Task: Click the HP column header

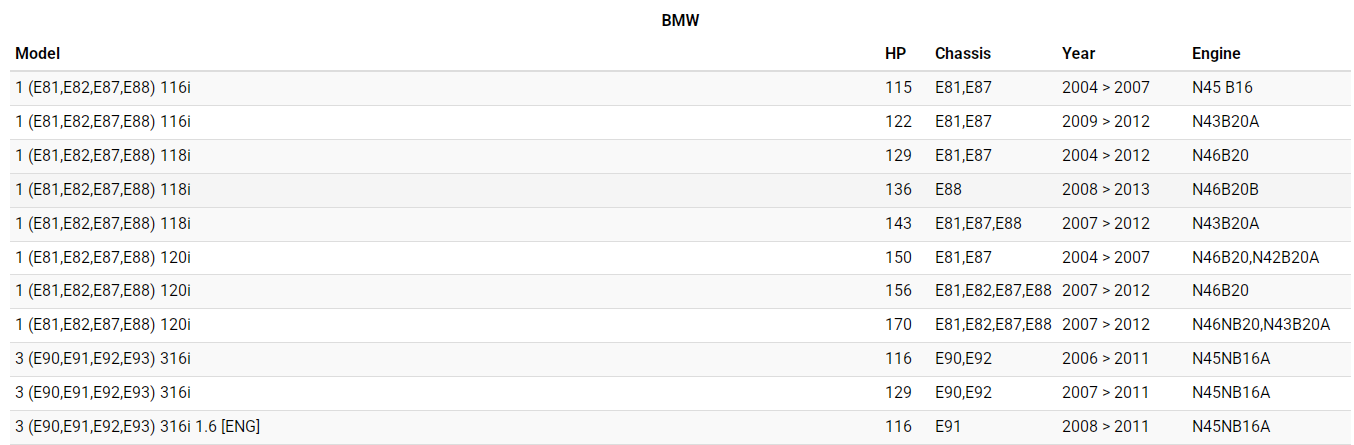Action: point(895,54)
